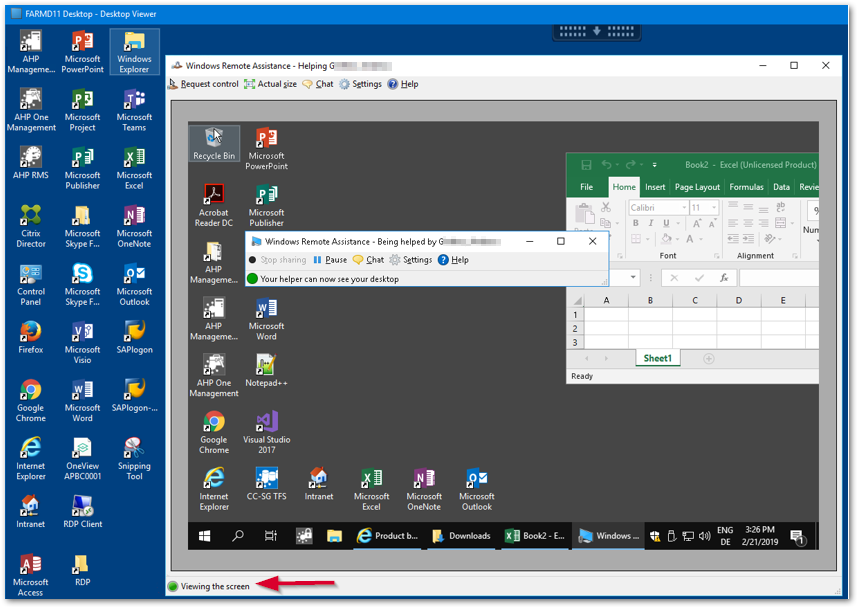This screenshot has height=608, width=858.
Task: Open CC-SG TFS icon on remote desktop
Action: (266, 484)
